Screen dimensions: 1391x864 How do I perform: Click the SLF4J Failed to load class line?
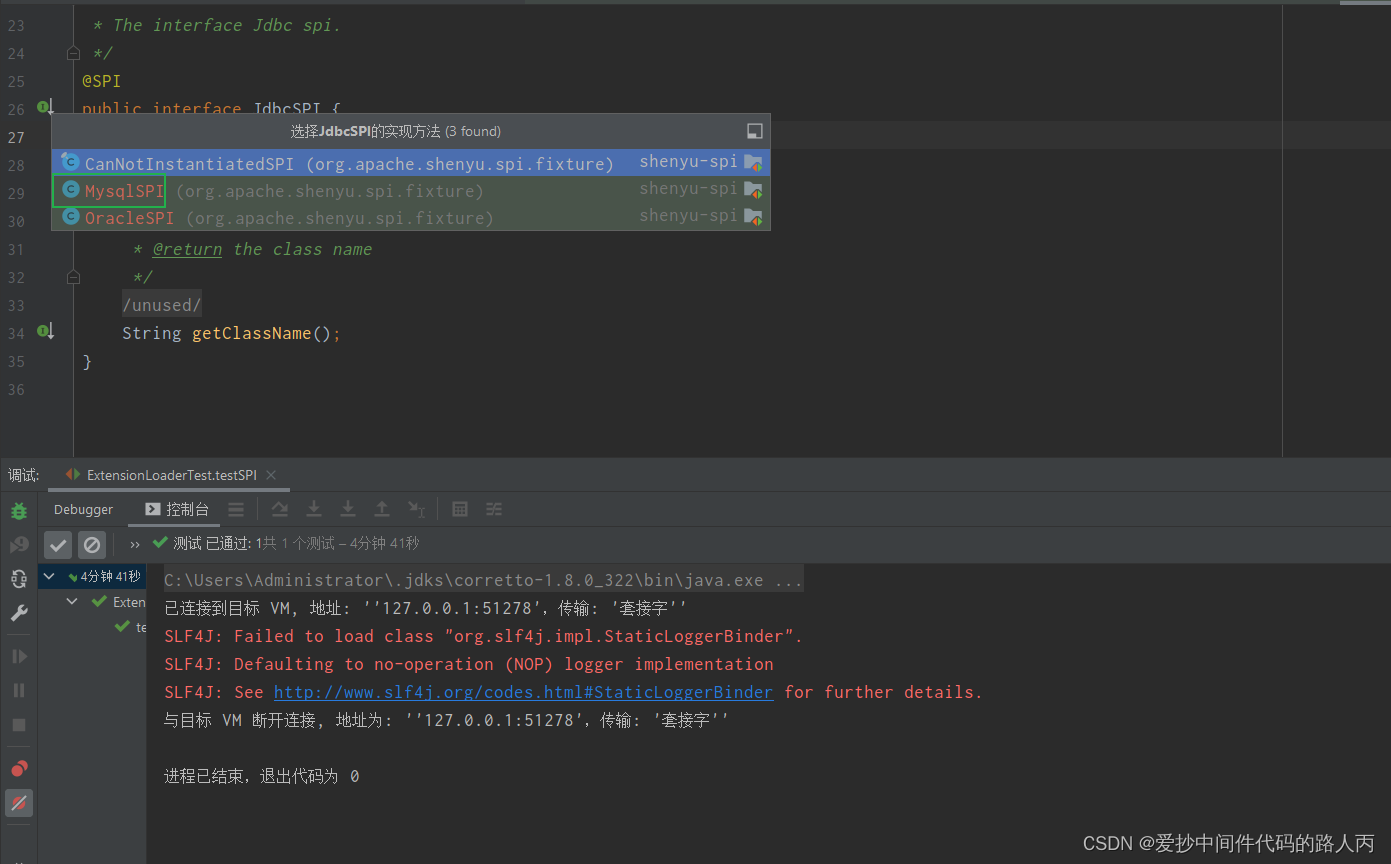pos(484,636)
